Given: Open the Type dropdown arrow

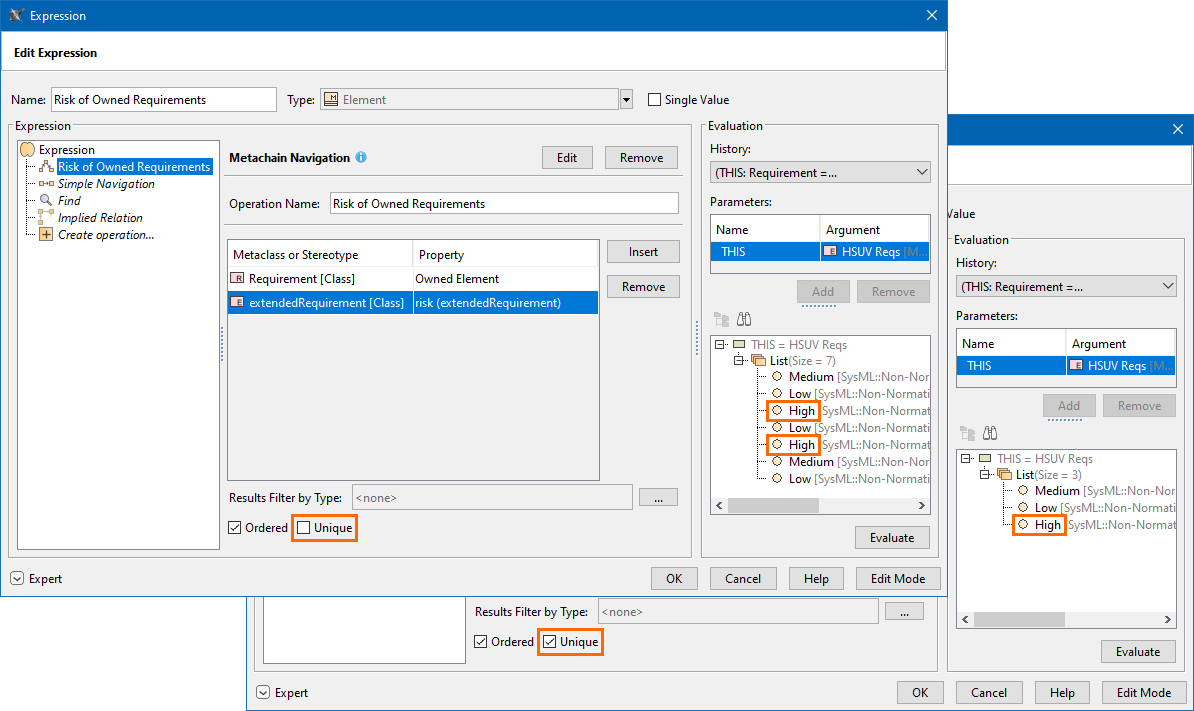Looking at the screenshot, I should pyautogui.click(x=627, y=99).
